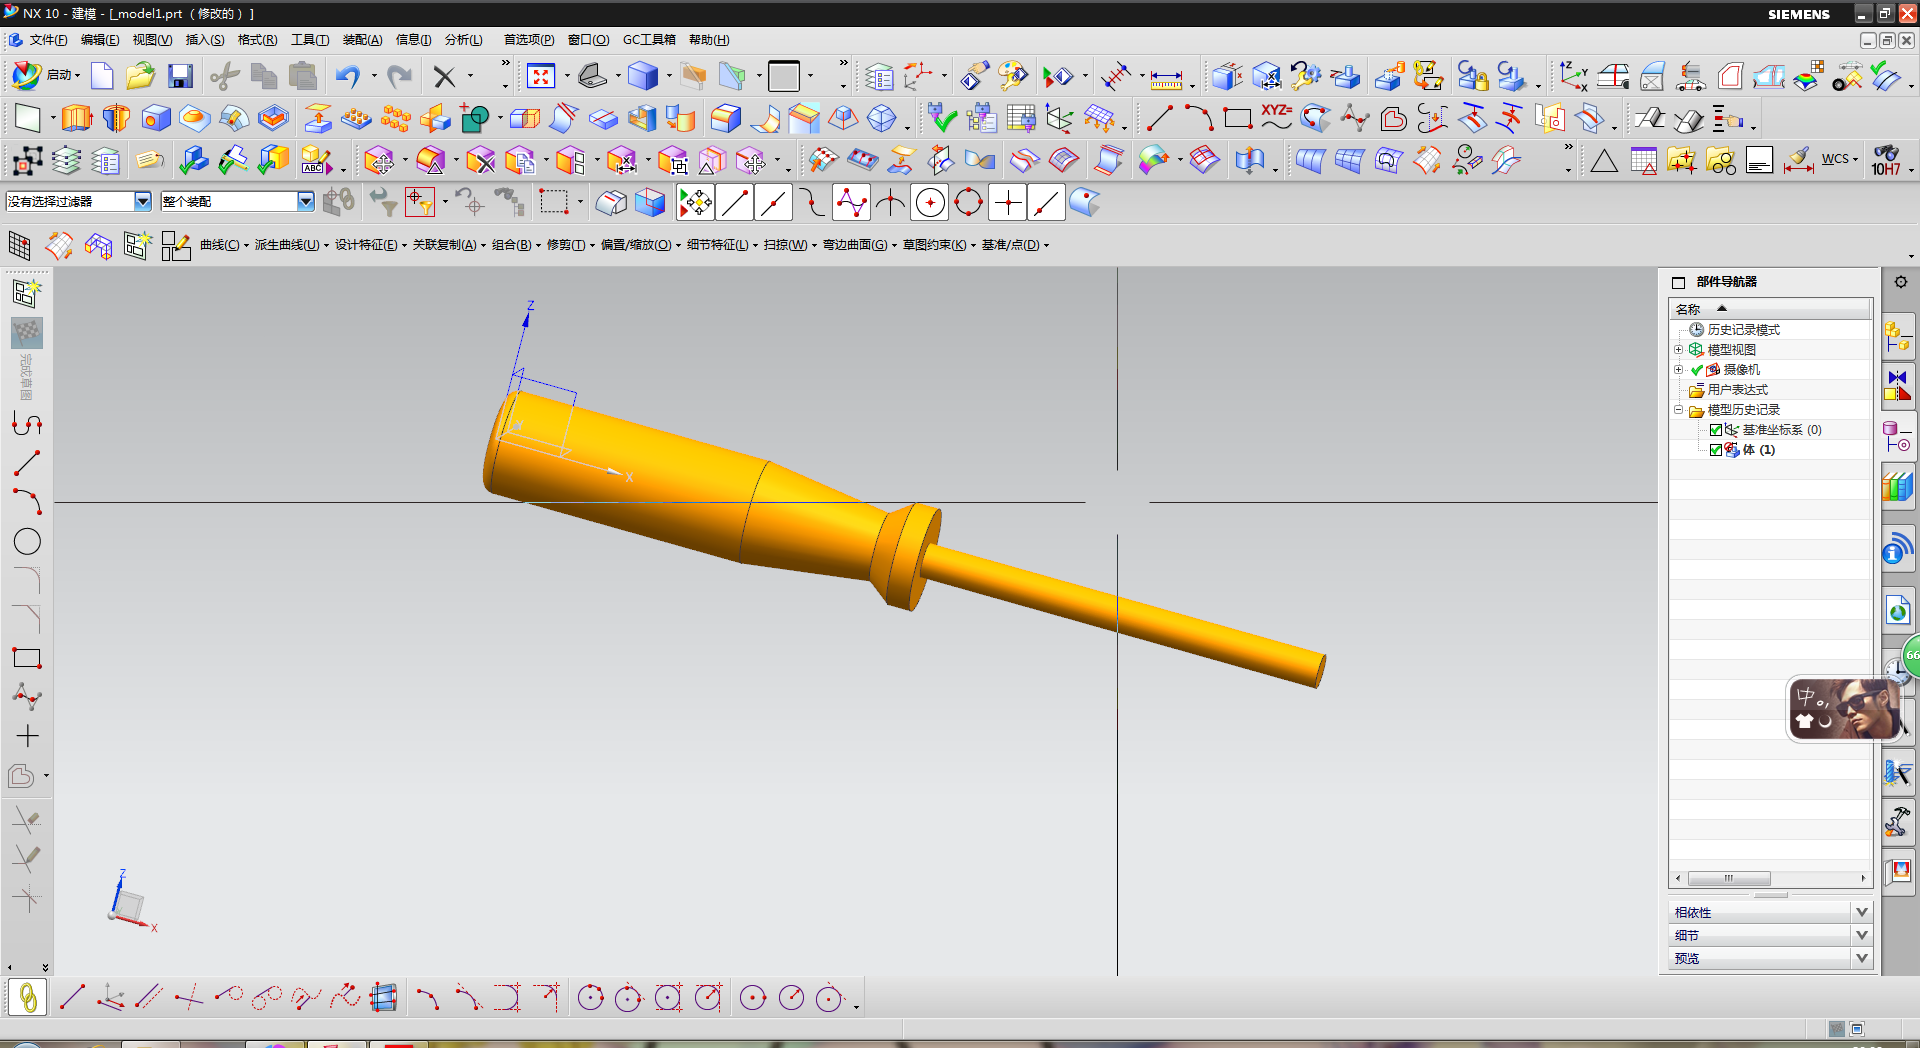Image resolution: width=1920 pixels, height=1048 pixels.
Task: Select the Rectangle tool in left sketch bar
Action: click(27, 658)
